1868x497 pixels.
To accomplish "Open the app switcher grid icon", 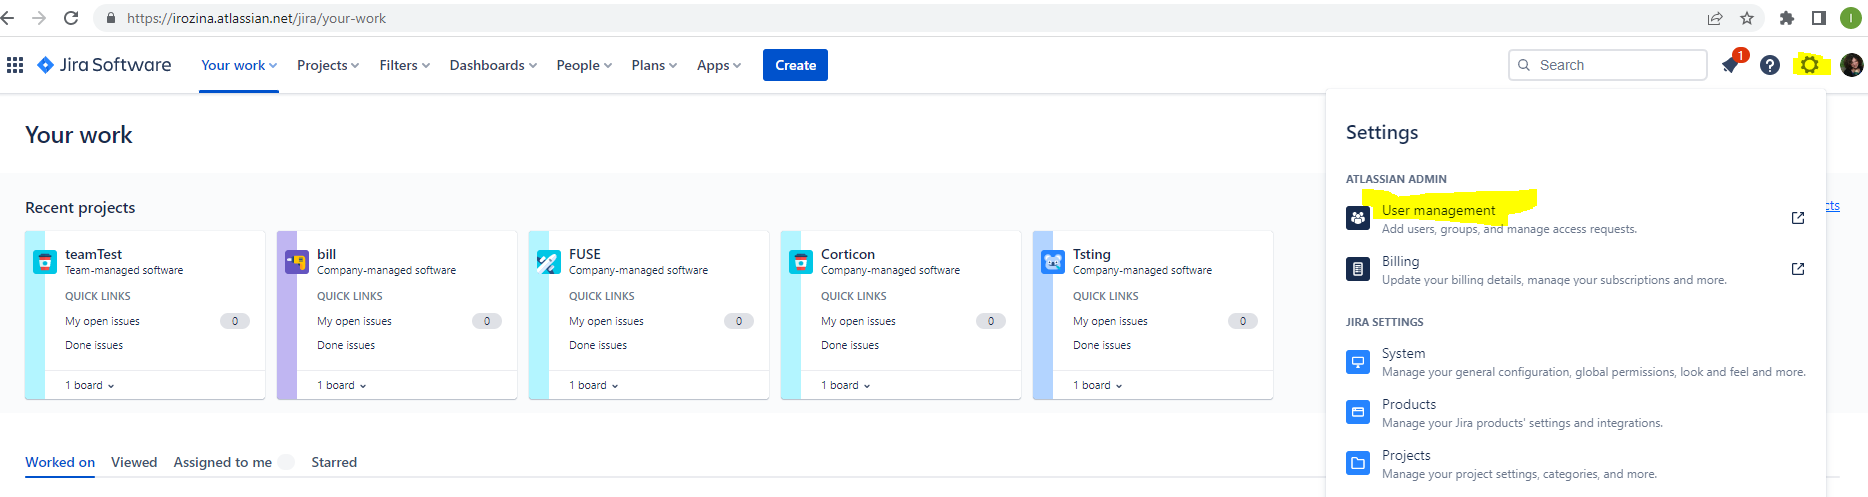I will 15,65.
